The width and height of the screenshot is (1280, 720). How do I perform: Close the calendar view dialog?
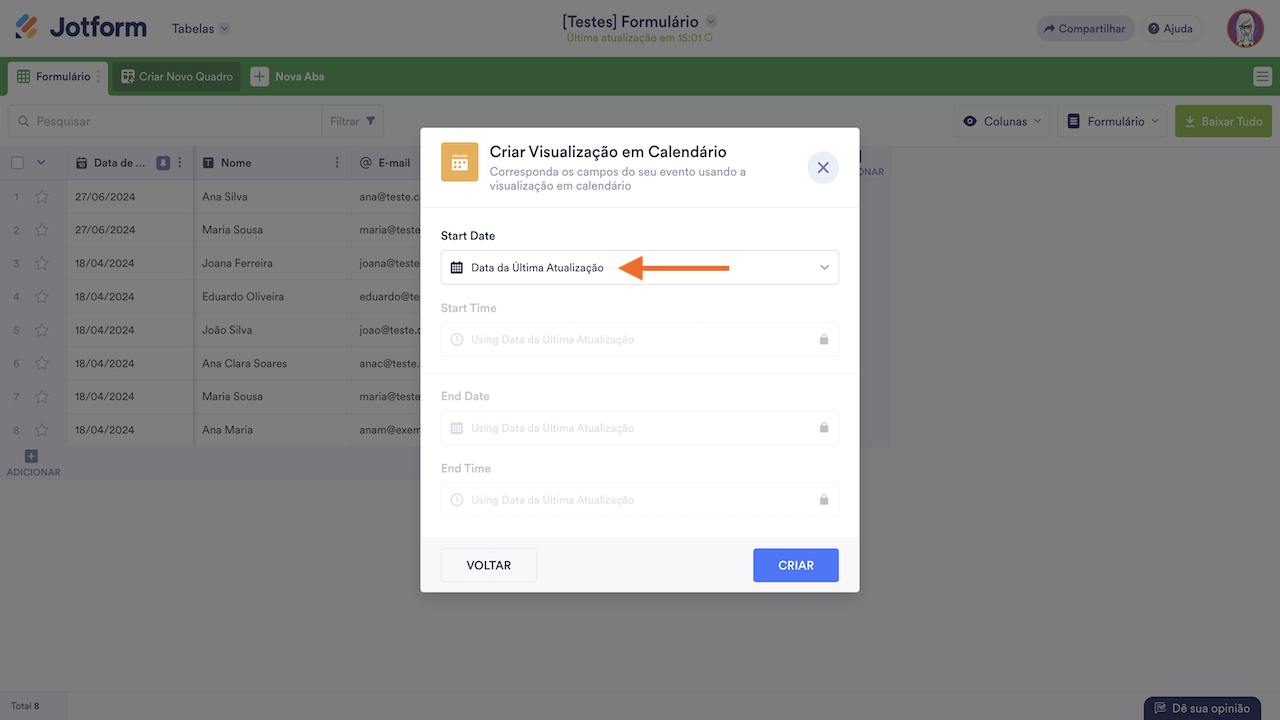click(823, 168)
